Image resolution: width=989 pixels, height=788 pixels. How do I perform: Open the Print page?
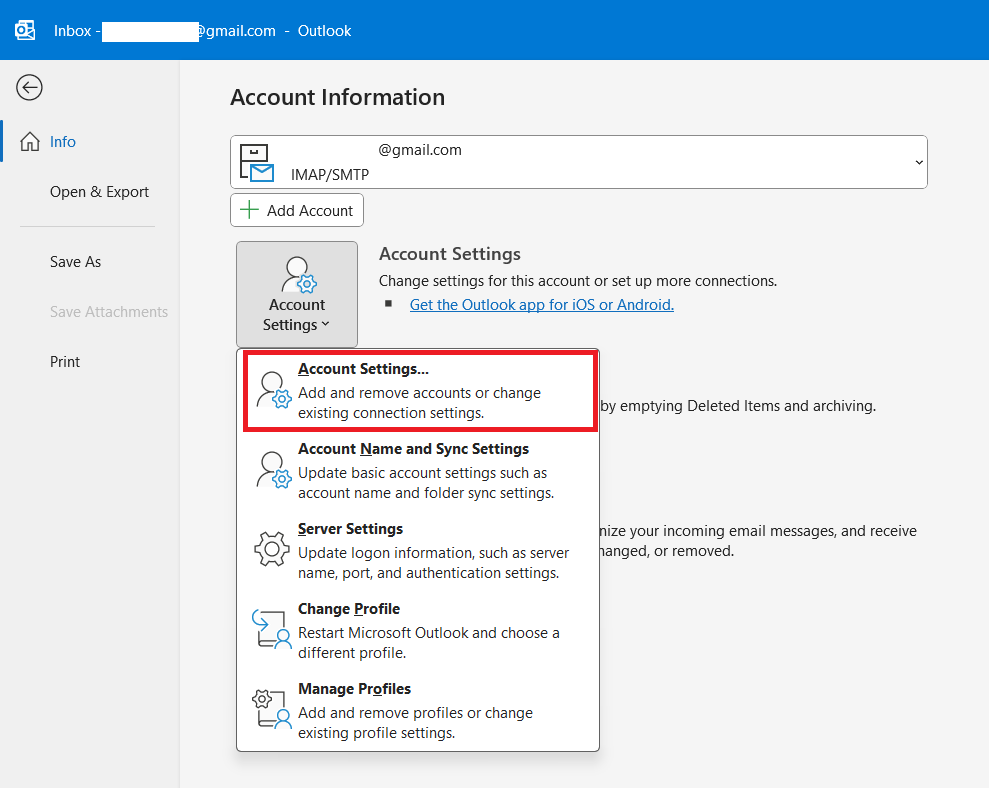pyautogui.click(x=65, y=362)
